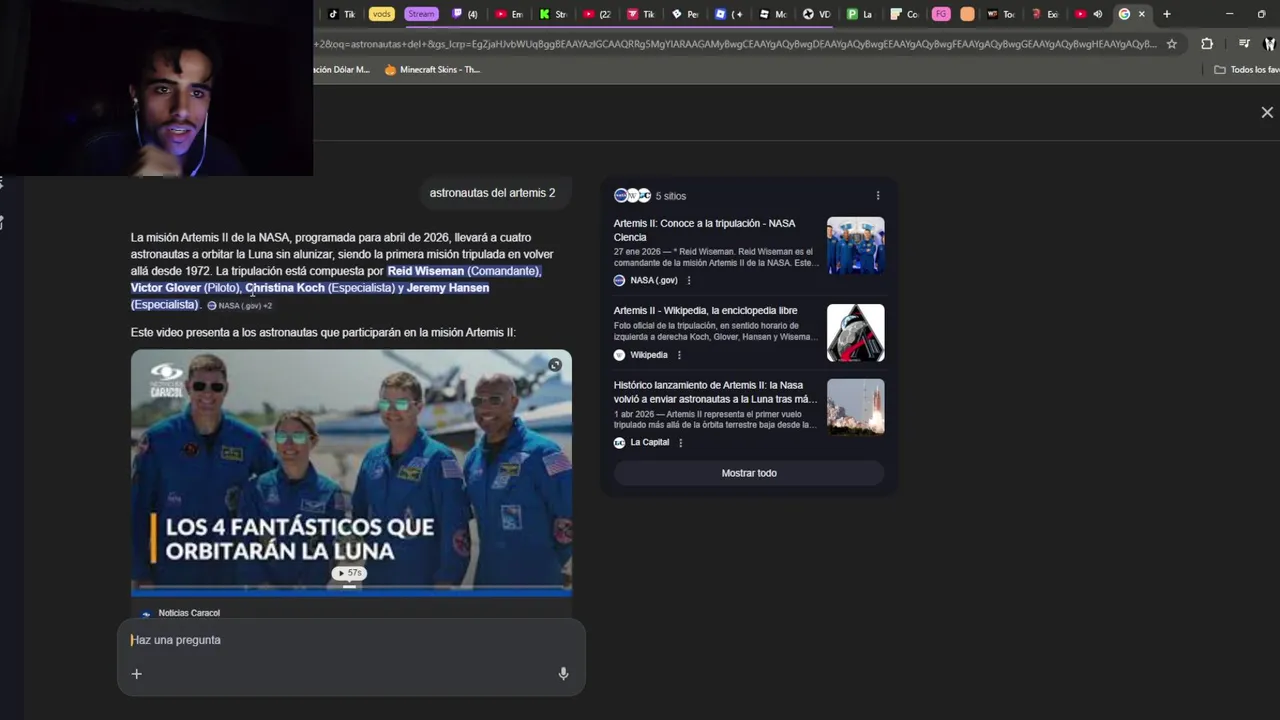Click the 'Mostrar todo' button
Image resolution: width=1280 pixels, height=720 pixels.
749,473
